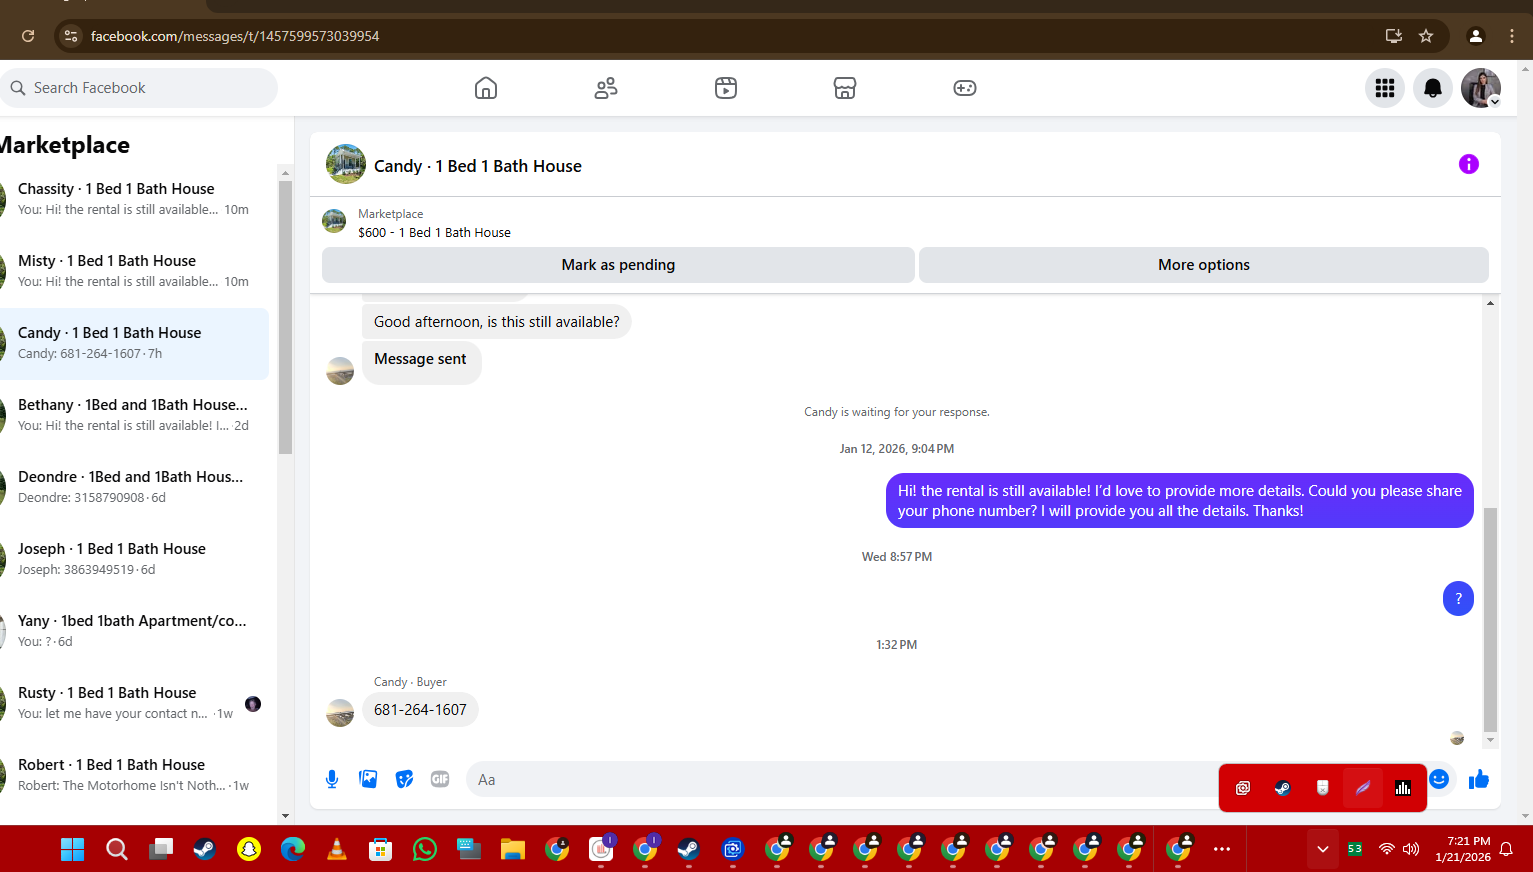1533x872 pixels.
Task: Click the GIF picker icon
Action: tap(440, 779)
